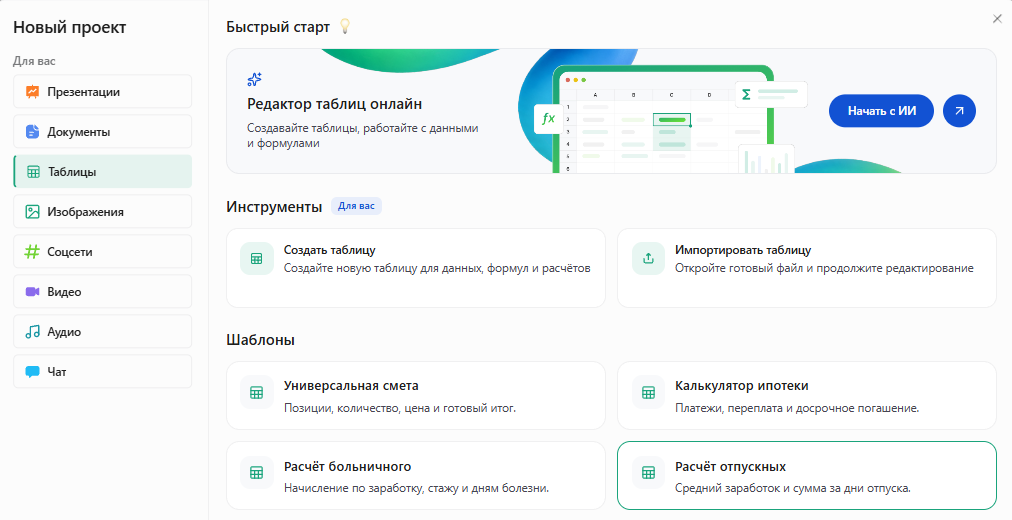Pick the Расчёт больничного template
The image size is (1012, 520).
pos(416,475)
